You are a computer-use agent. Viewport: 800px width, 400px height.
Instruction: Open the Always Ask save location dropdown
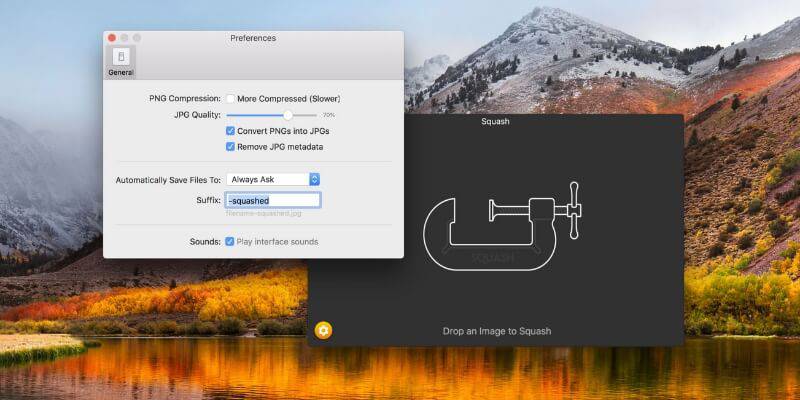pos(273,179)
